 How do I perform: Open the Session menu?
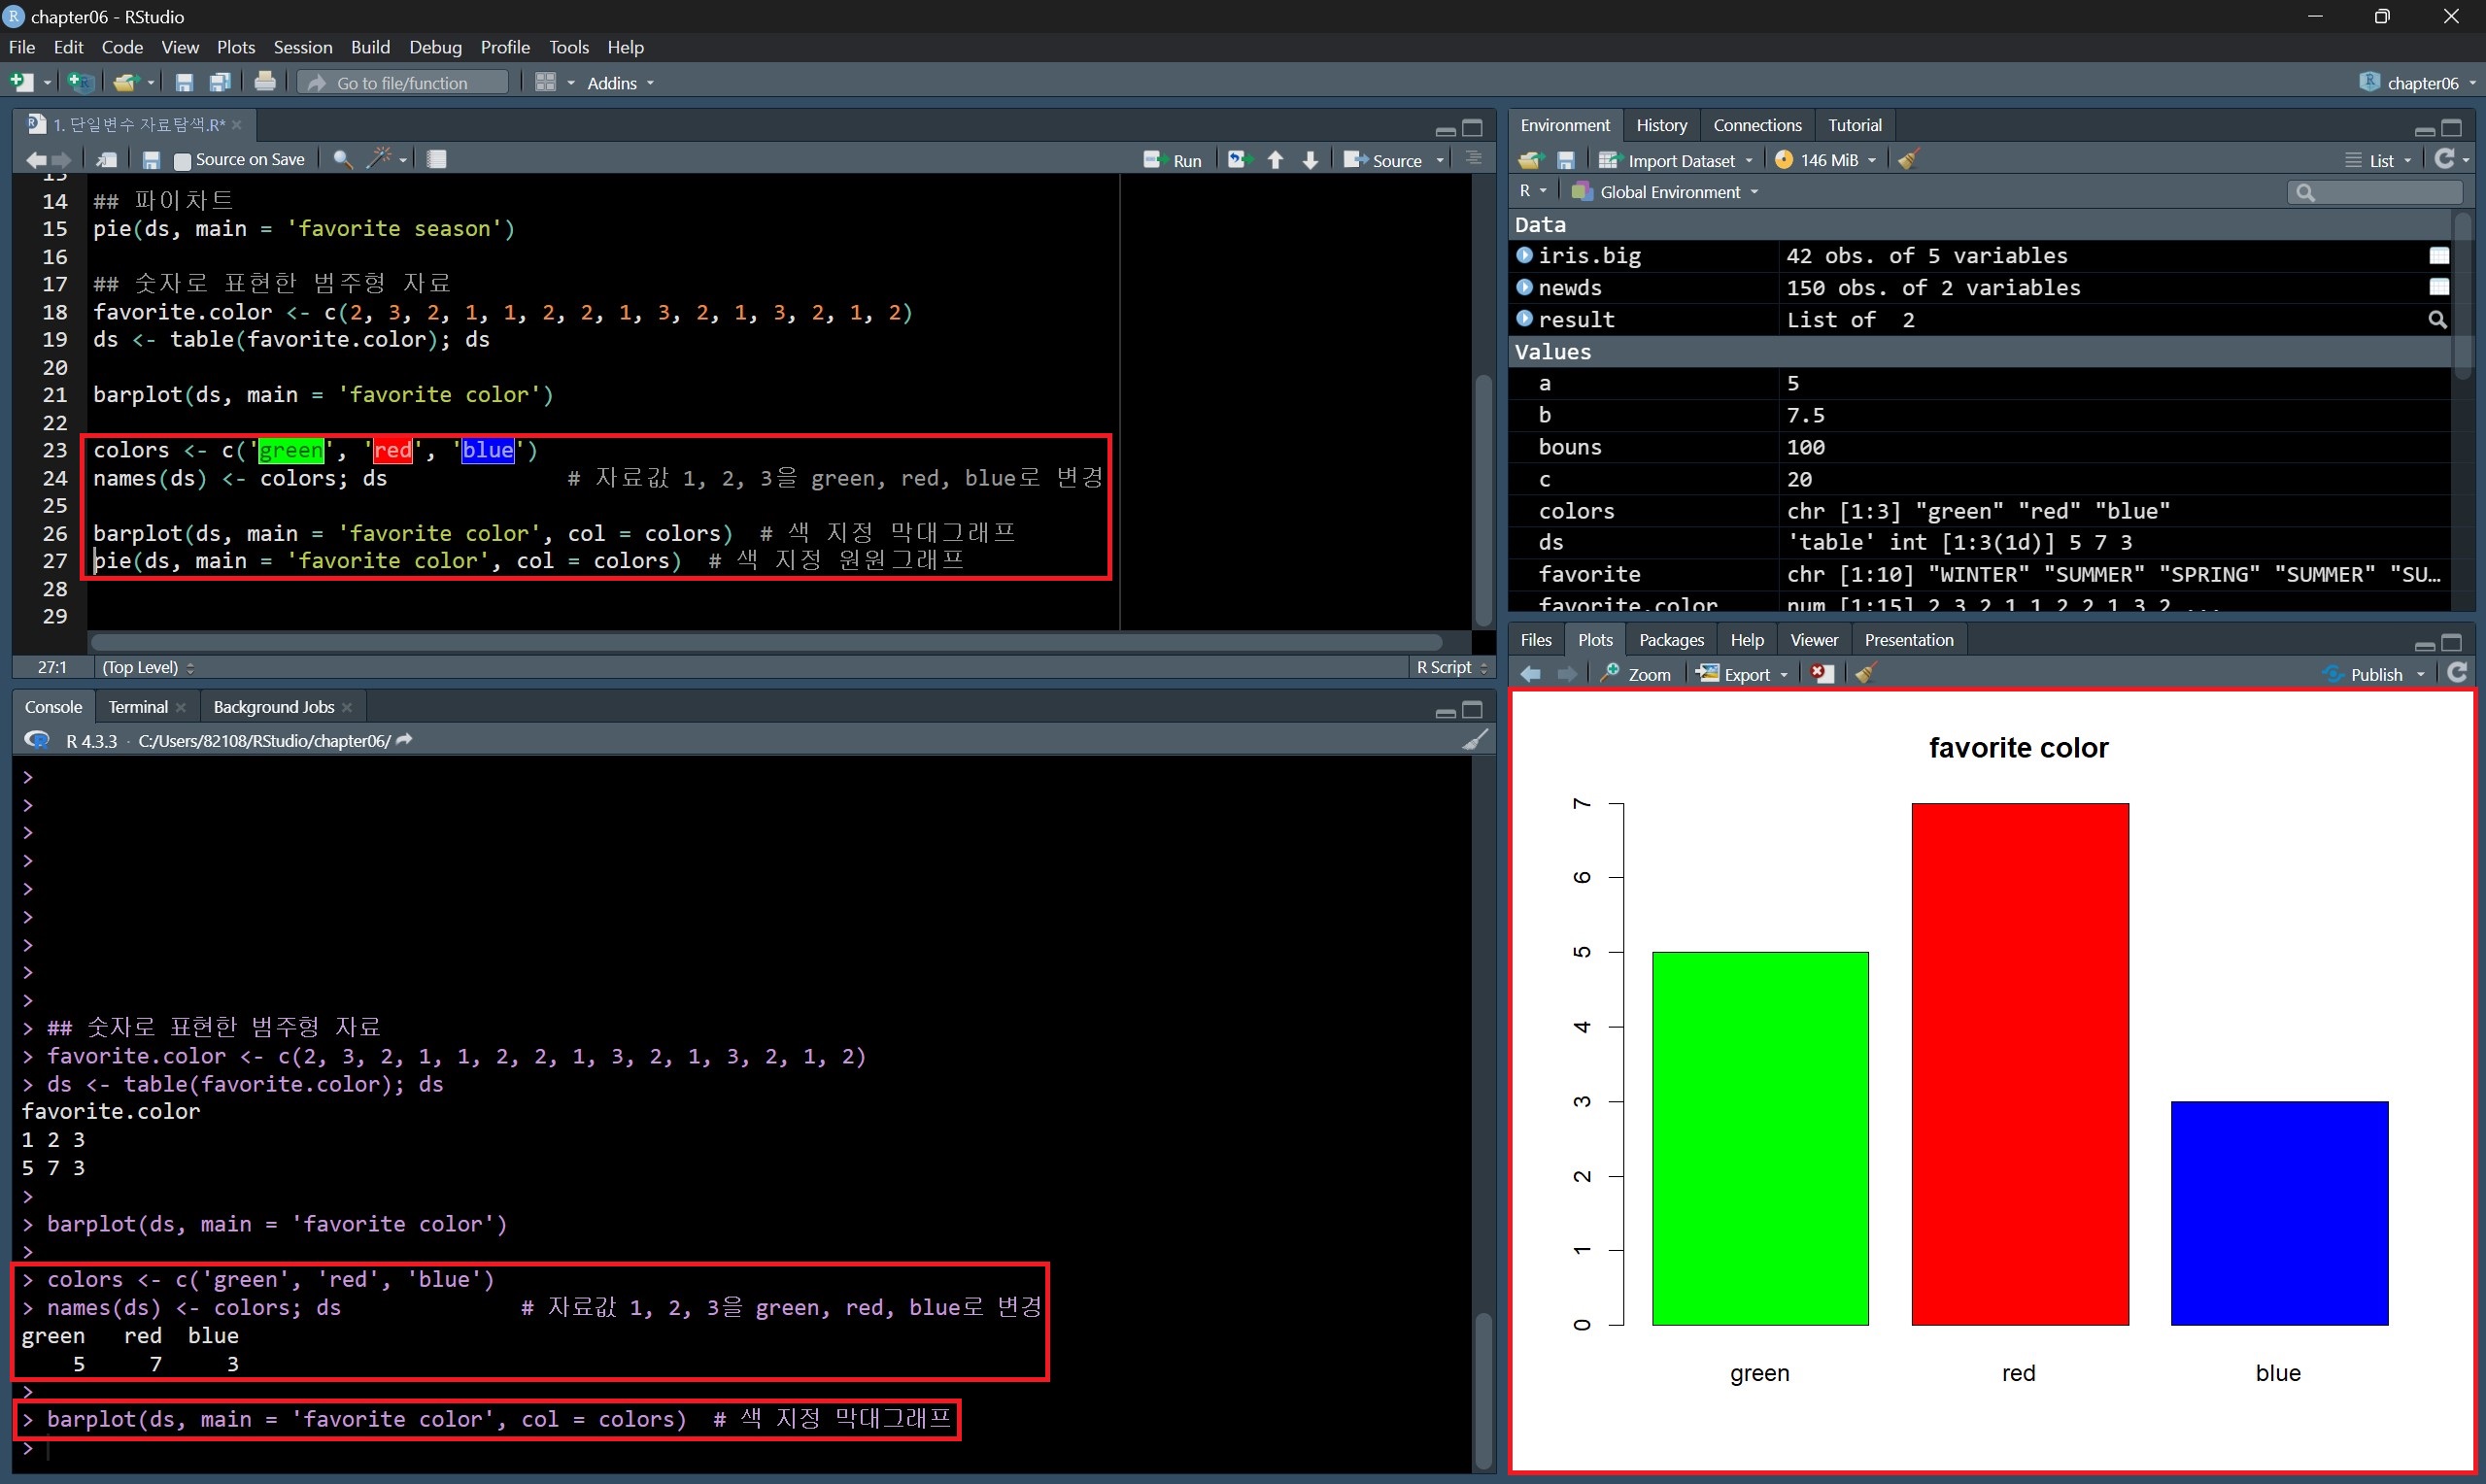(x=302, y=47)
